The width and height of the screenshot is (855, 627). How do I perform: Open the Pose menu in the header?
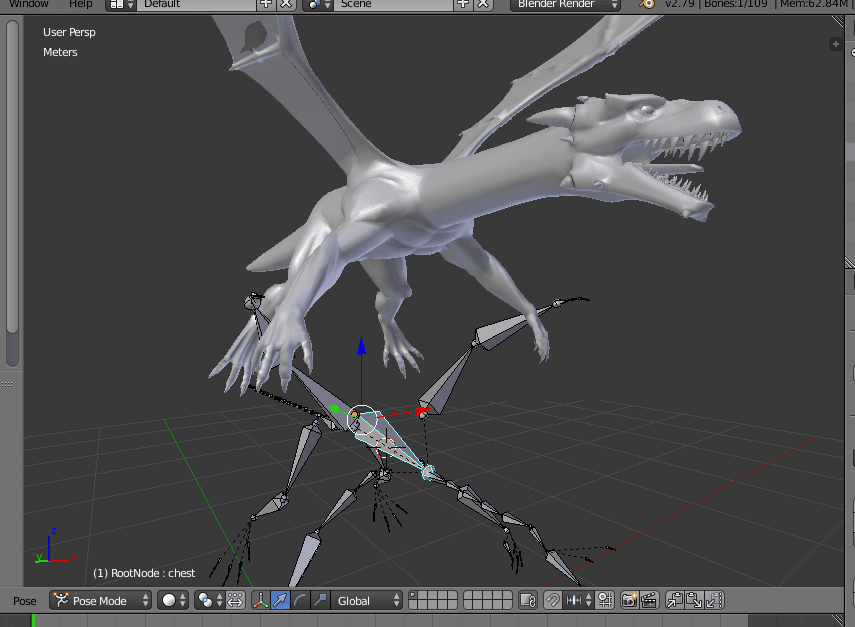23,600
